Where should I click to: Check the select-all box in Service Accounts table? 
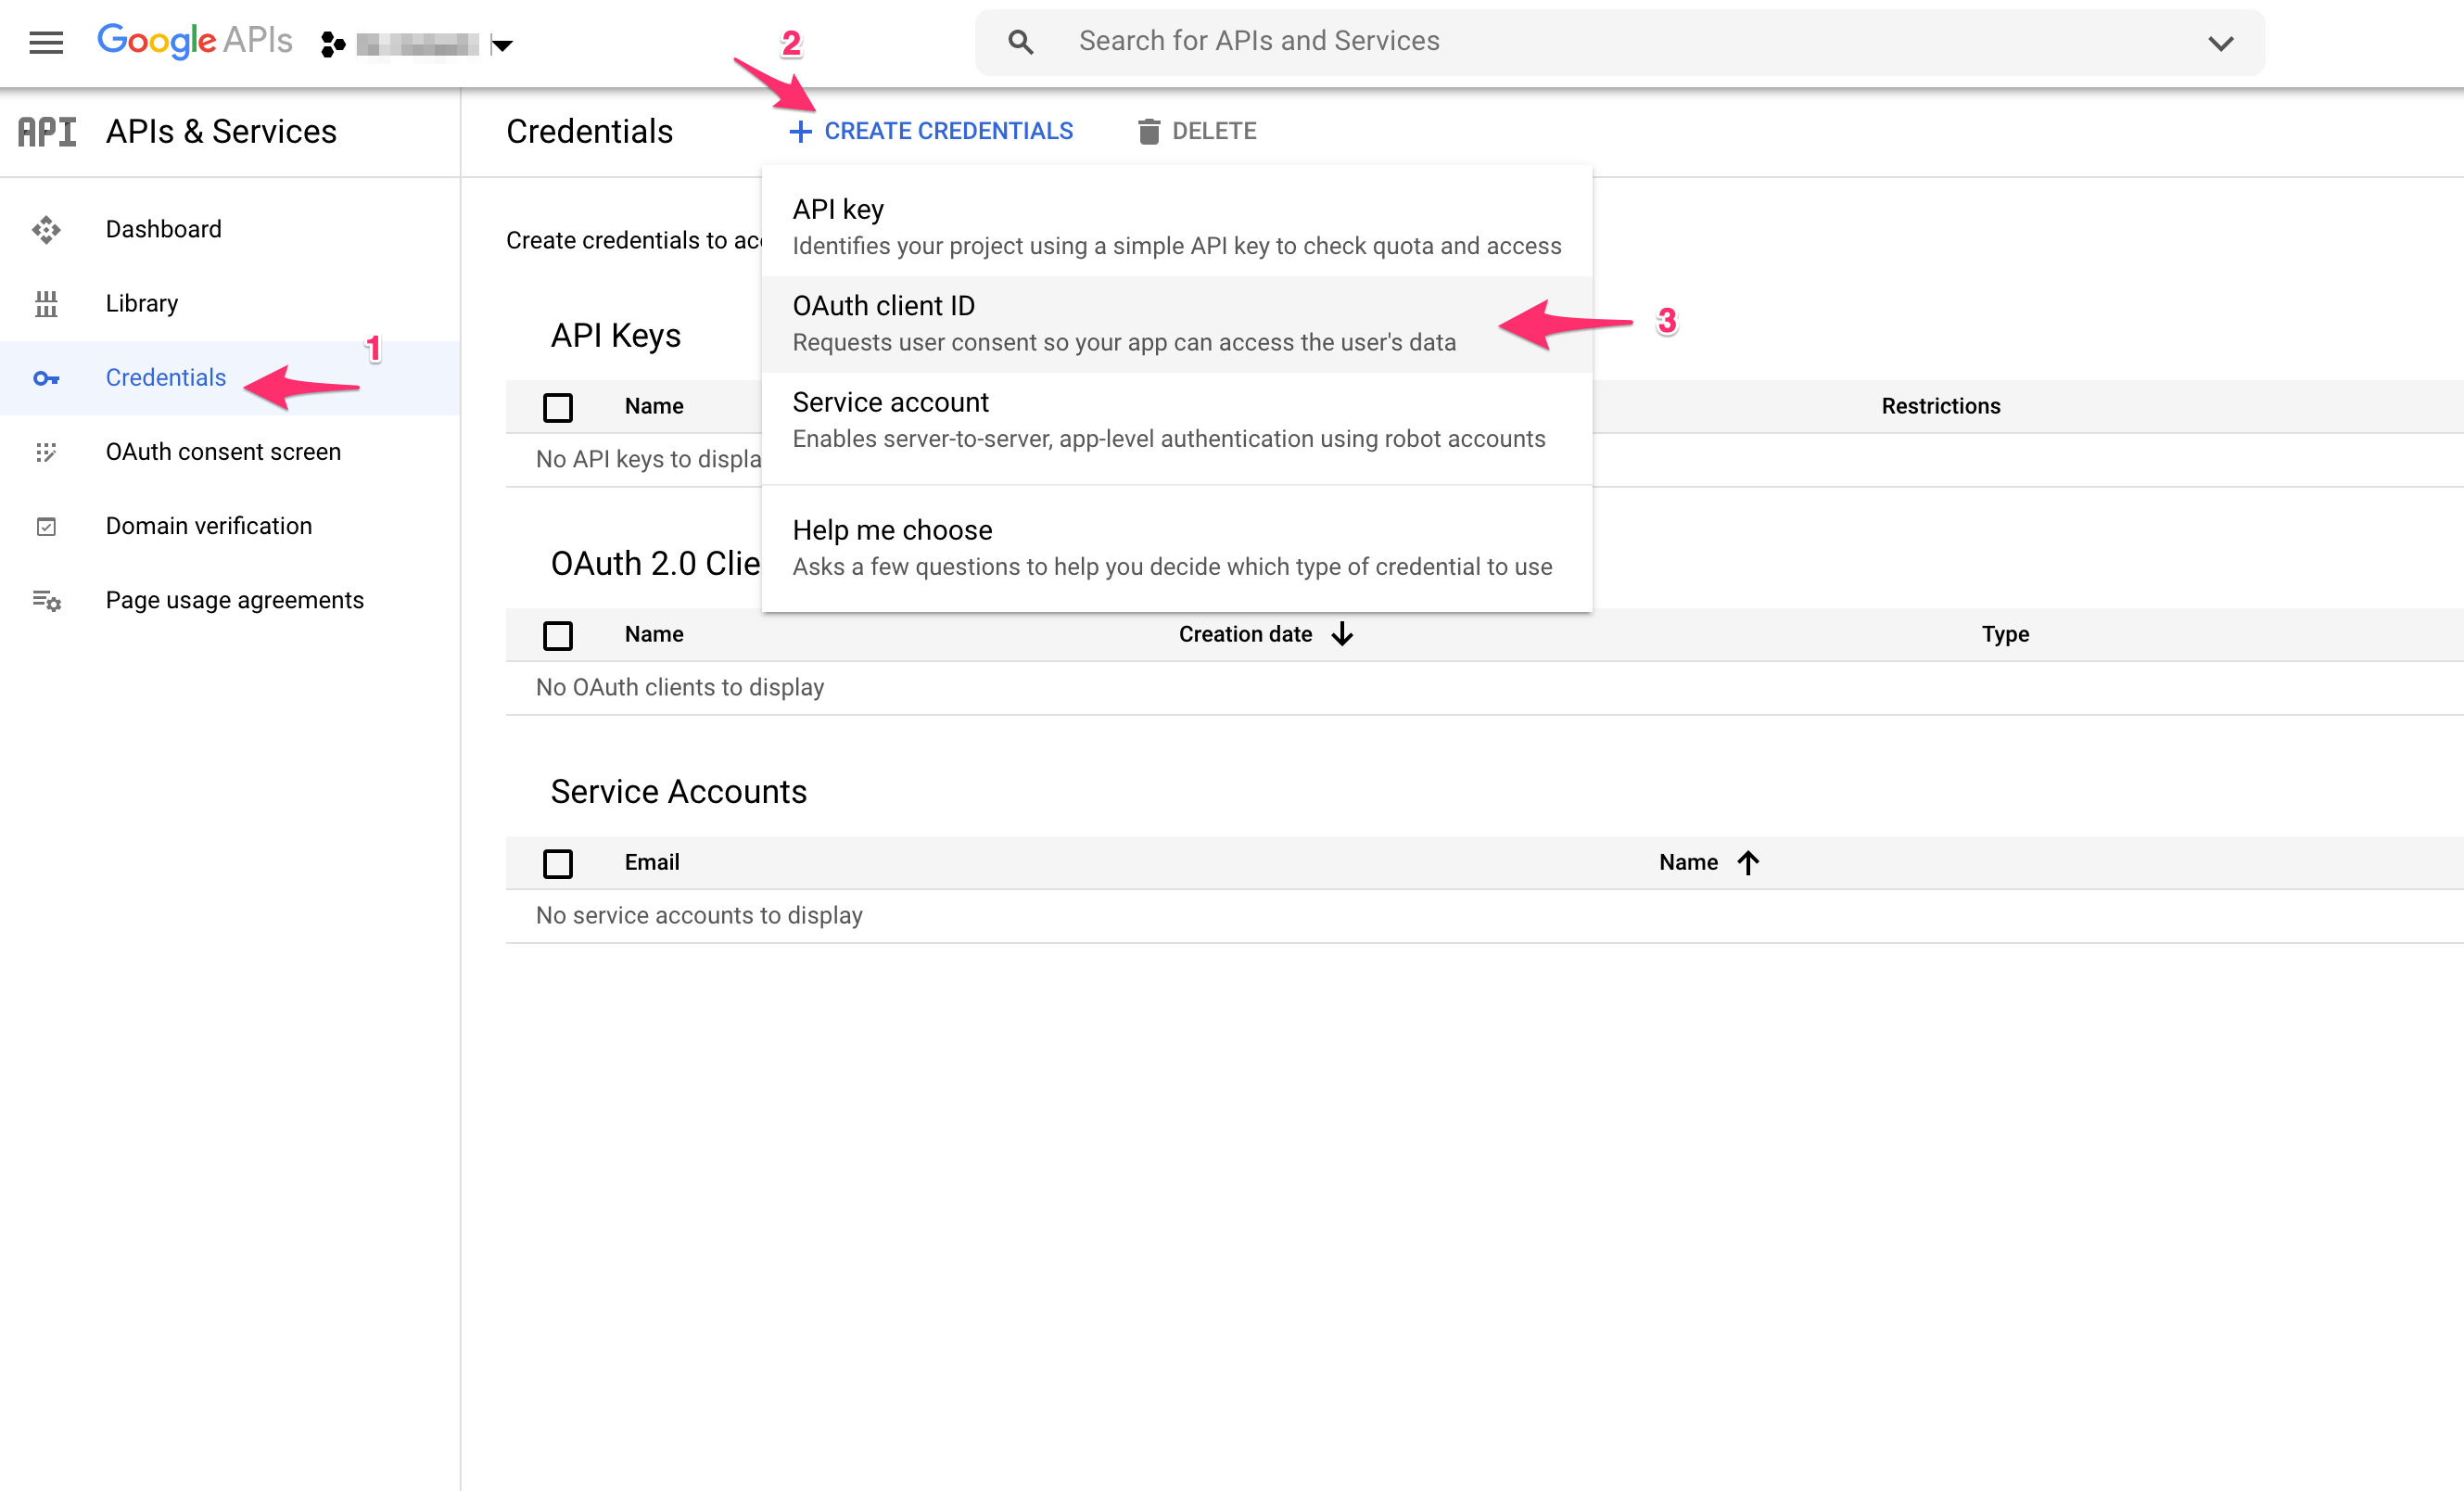(557, 863)
